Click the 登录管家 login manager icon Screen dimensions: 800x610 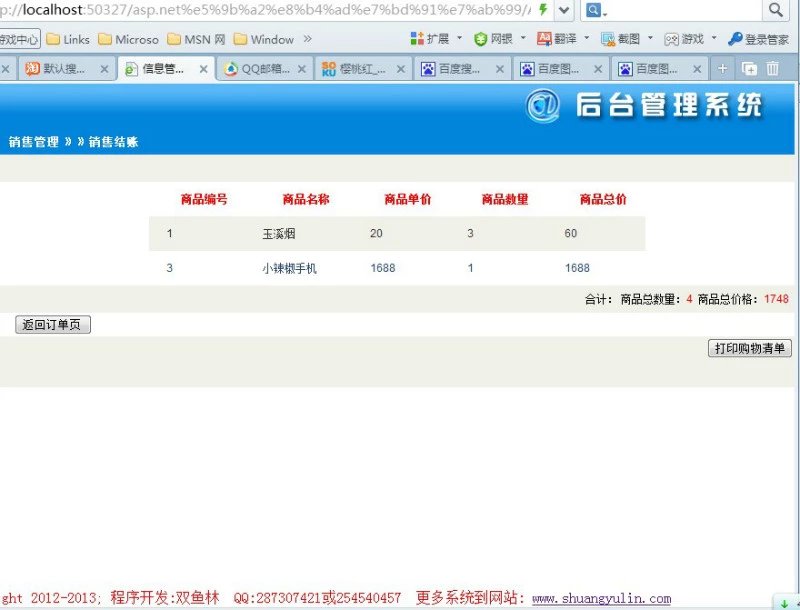(x=735, y=38)
